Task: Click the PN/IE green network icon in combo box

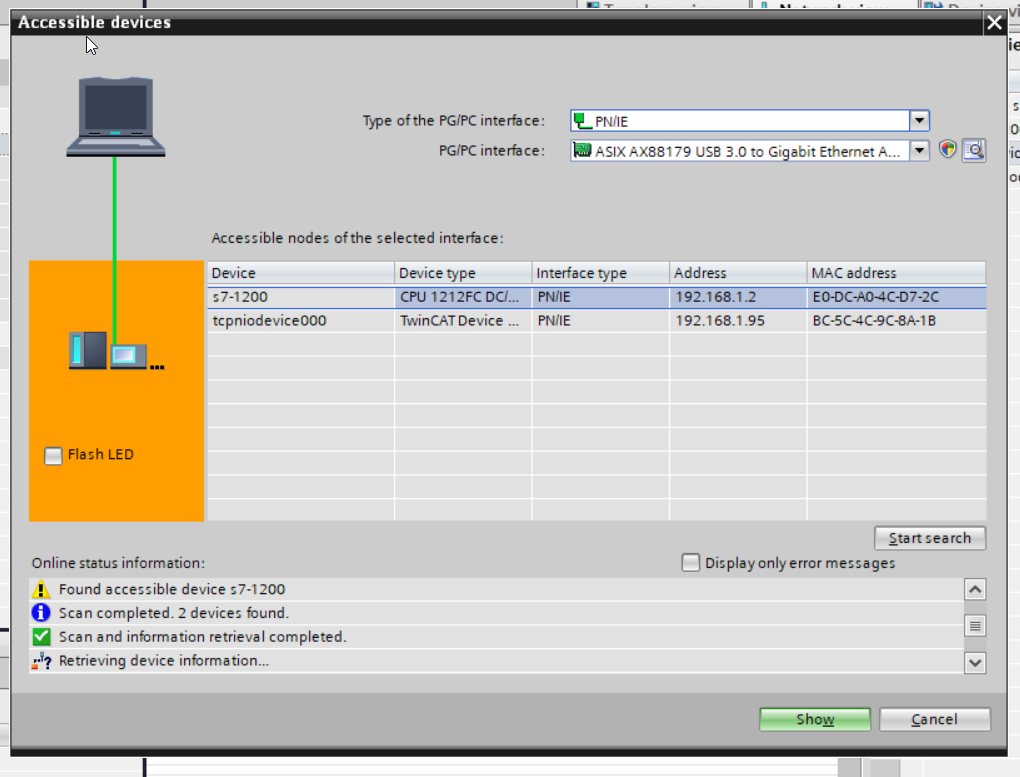Action: pos(583,121)
